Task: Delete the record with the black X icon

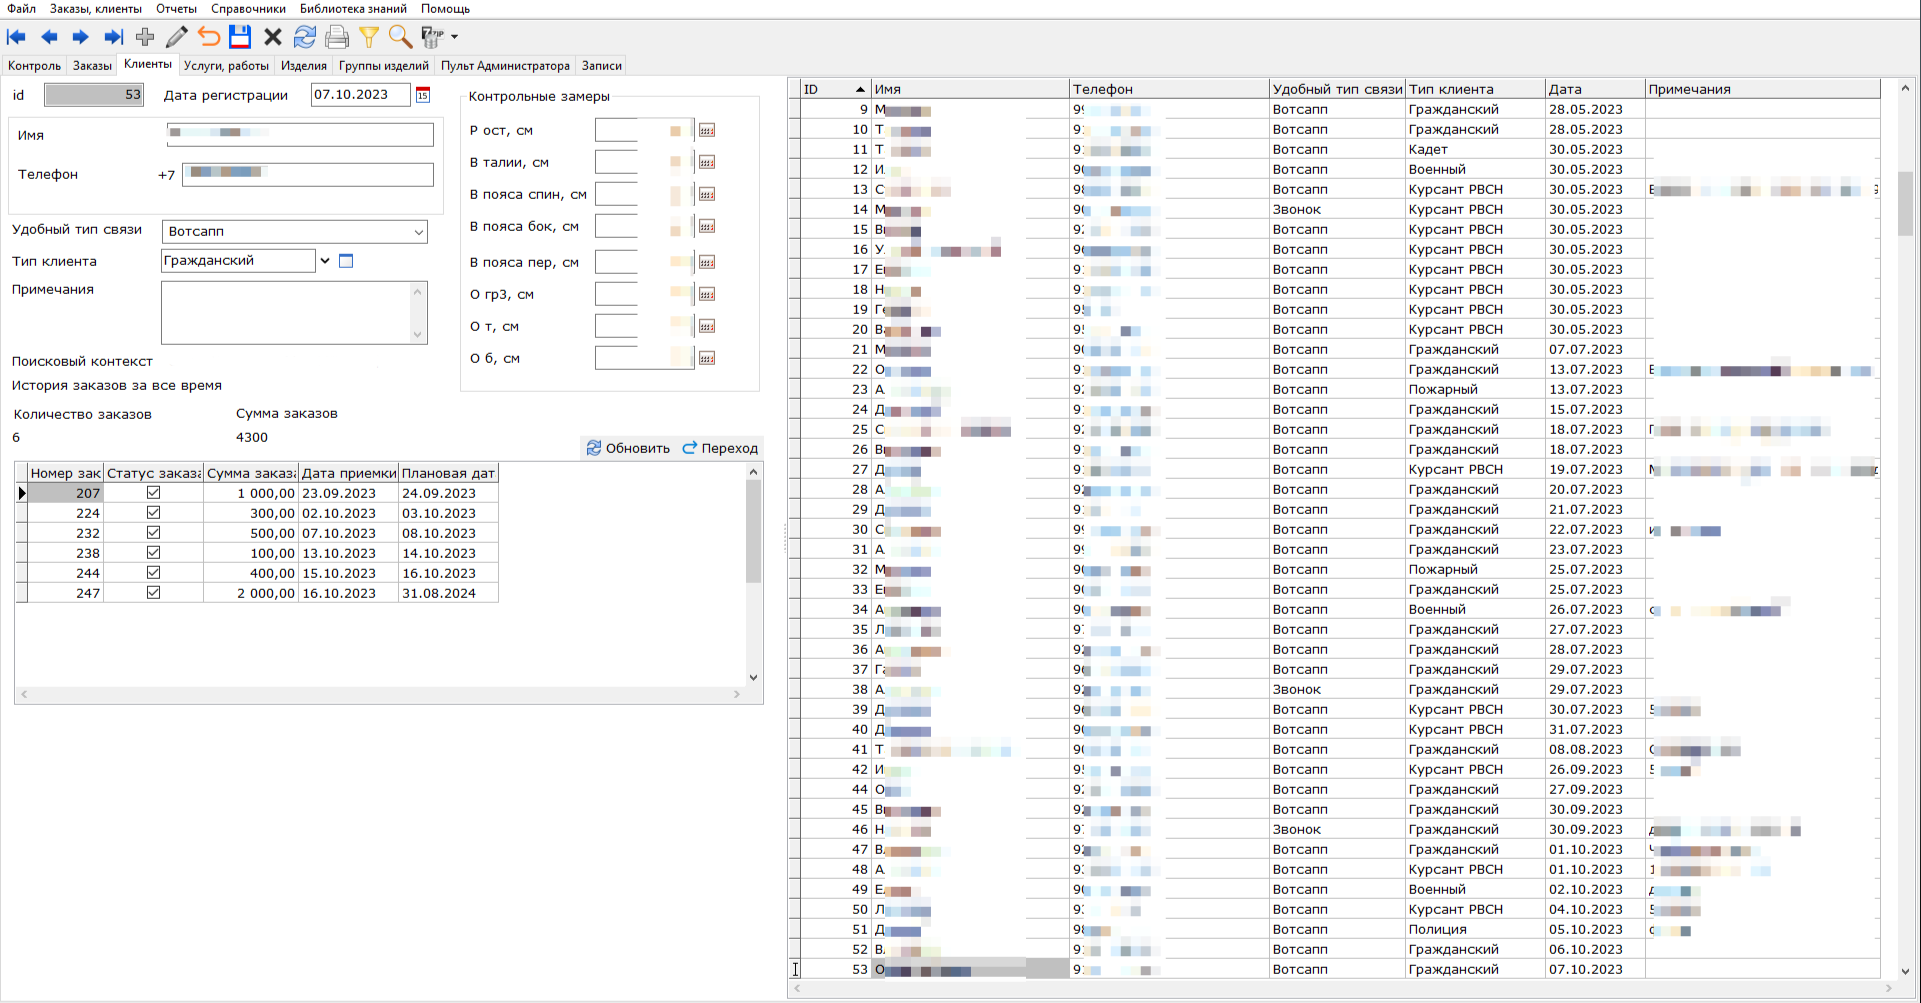Action: click(x=272, y=38)
